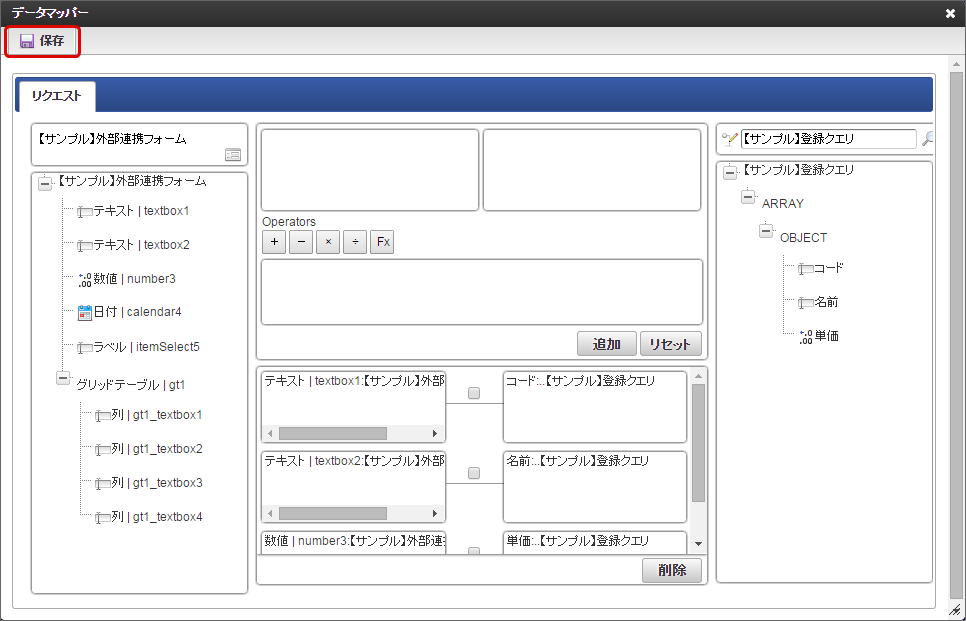Check the textbox2 to 名前 mapping checkbox
The height and width of the screenshot is (621, 966).
[474, 473]
